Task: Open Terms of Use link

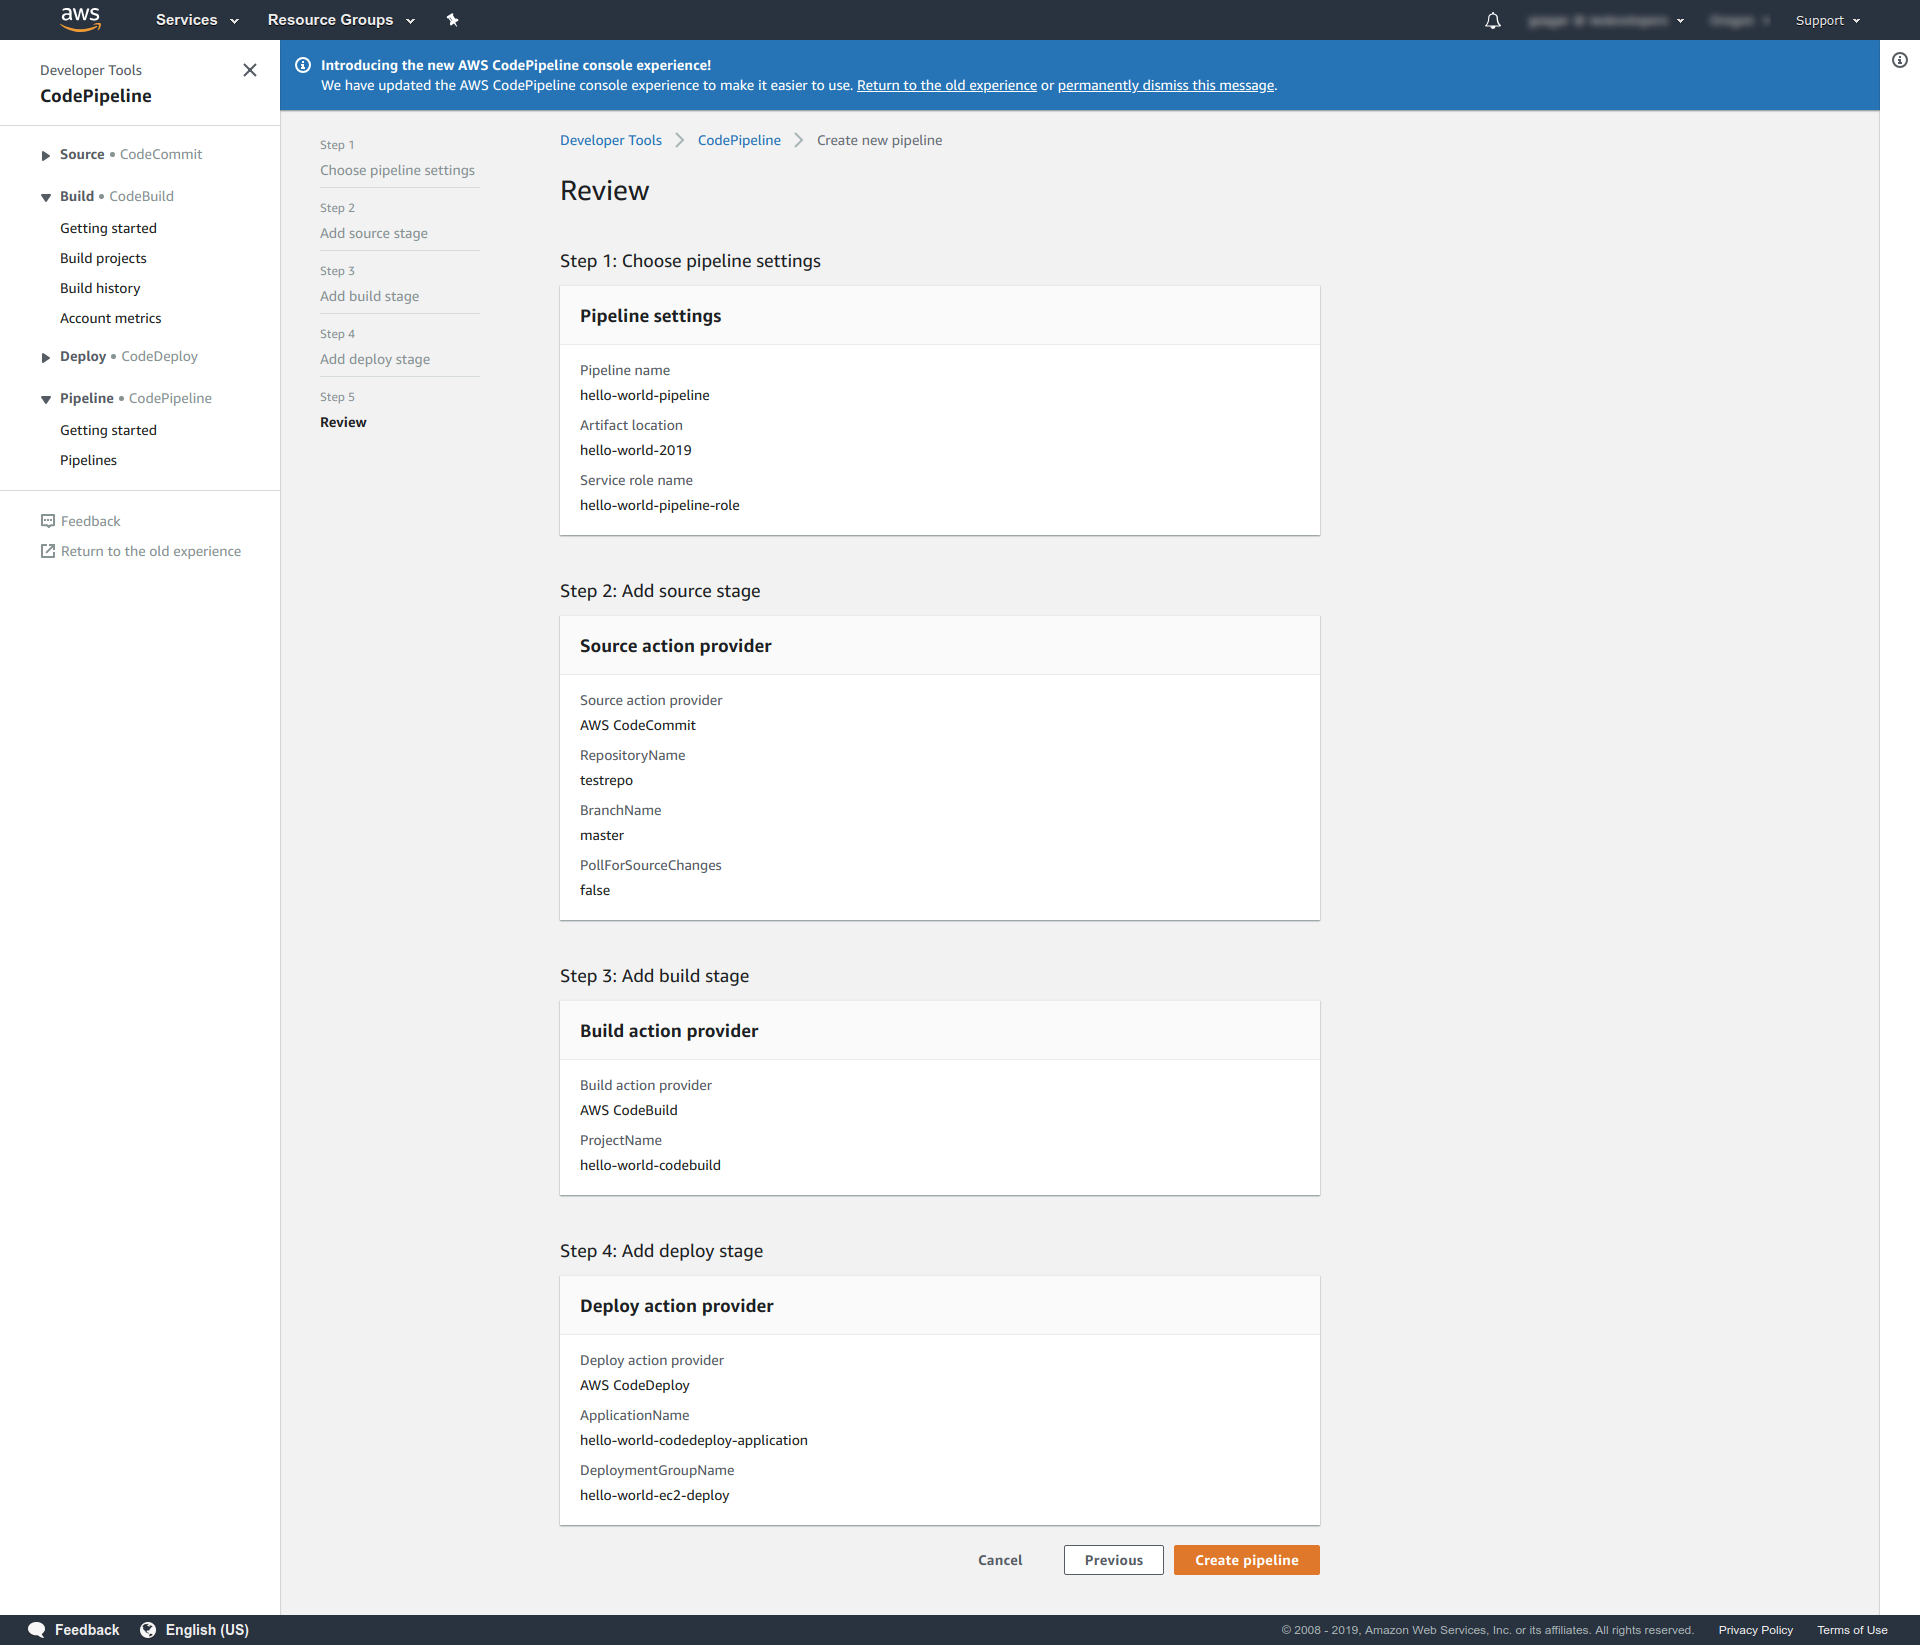Action: click(1852, 1630)
